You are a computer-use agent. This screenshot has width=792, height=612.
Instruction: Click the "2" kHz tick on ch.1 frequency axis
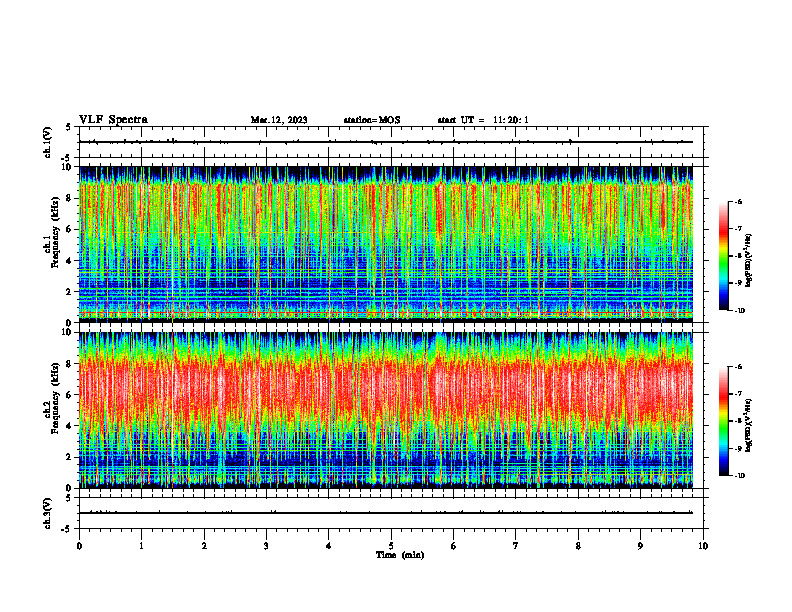70,292
